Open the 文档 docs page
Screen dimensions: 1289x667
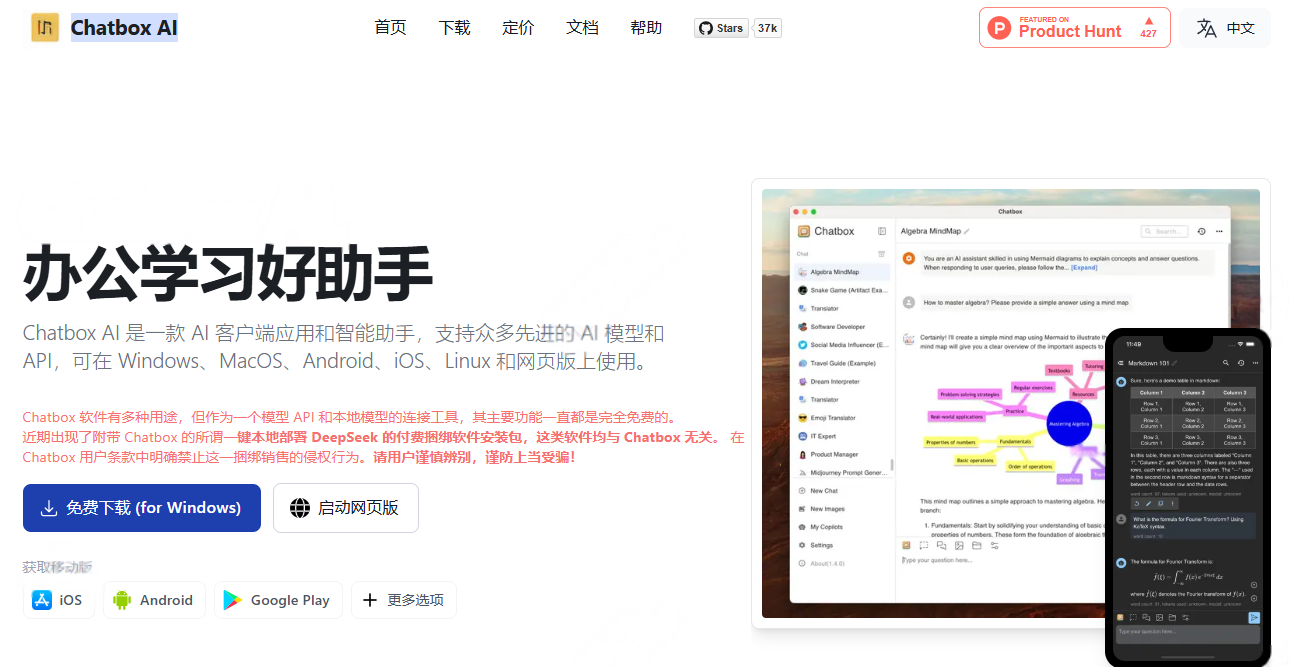click(x=582, y=27)
